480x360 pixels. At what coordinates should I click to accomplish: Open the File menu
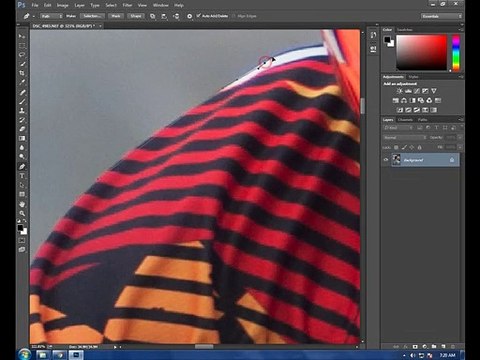pyautogui.click(x=35, y=5)
